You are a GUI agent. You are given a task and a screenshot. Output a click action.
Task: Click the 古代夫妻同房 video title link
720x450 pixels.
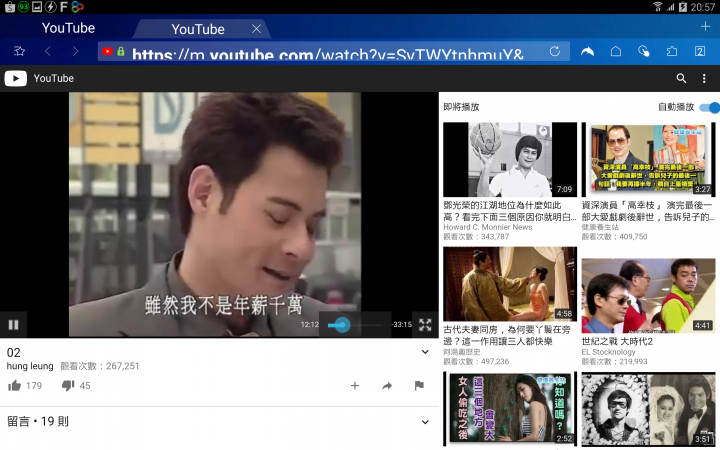click(507, 335)
